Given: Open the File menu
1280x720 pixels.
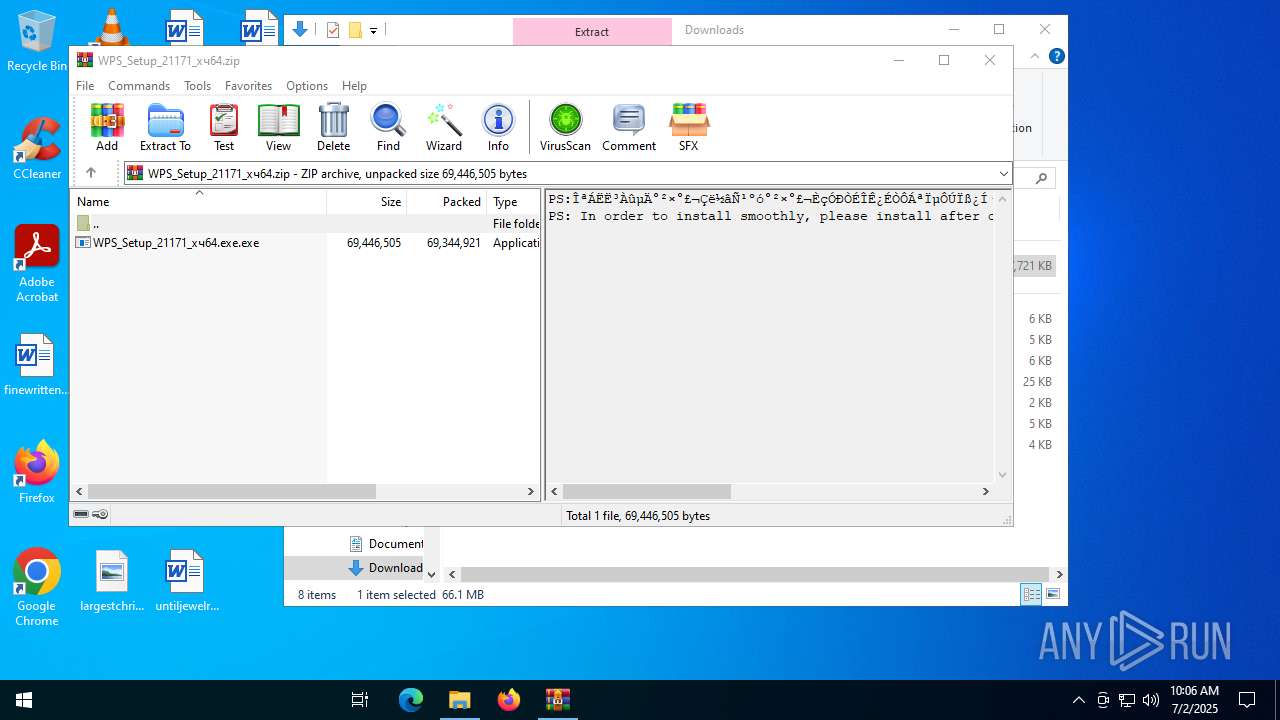Looking at the screenshot, I should (85, 86).
